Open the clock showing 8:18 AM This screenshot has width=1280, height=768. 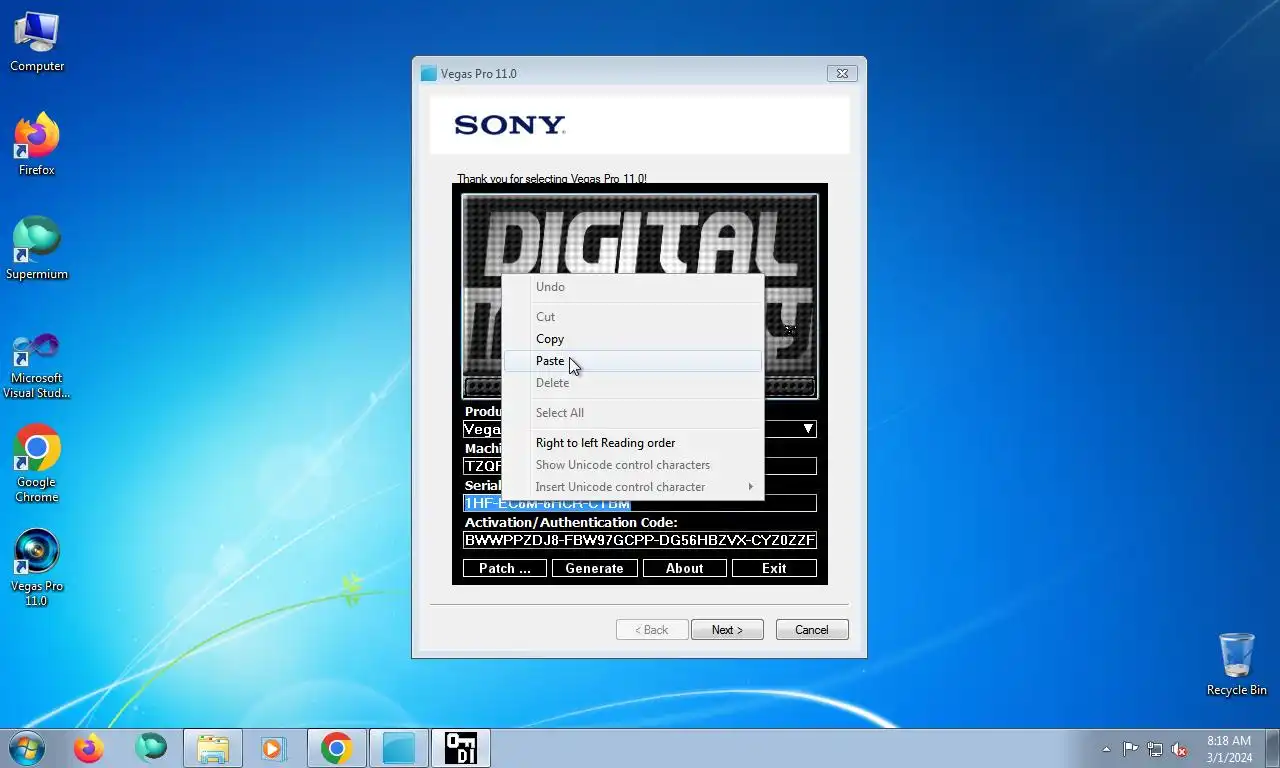[x=1229, y=749]
